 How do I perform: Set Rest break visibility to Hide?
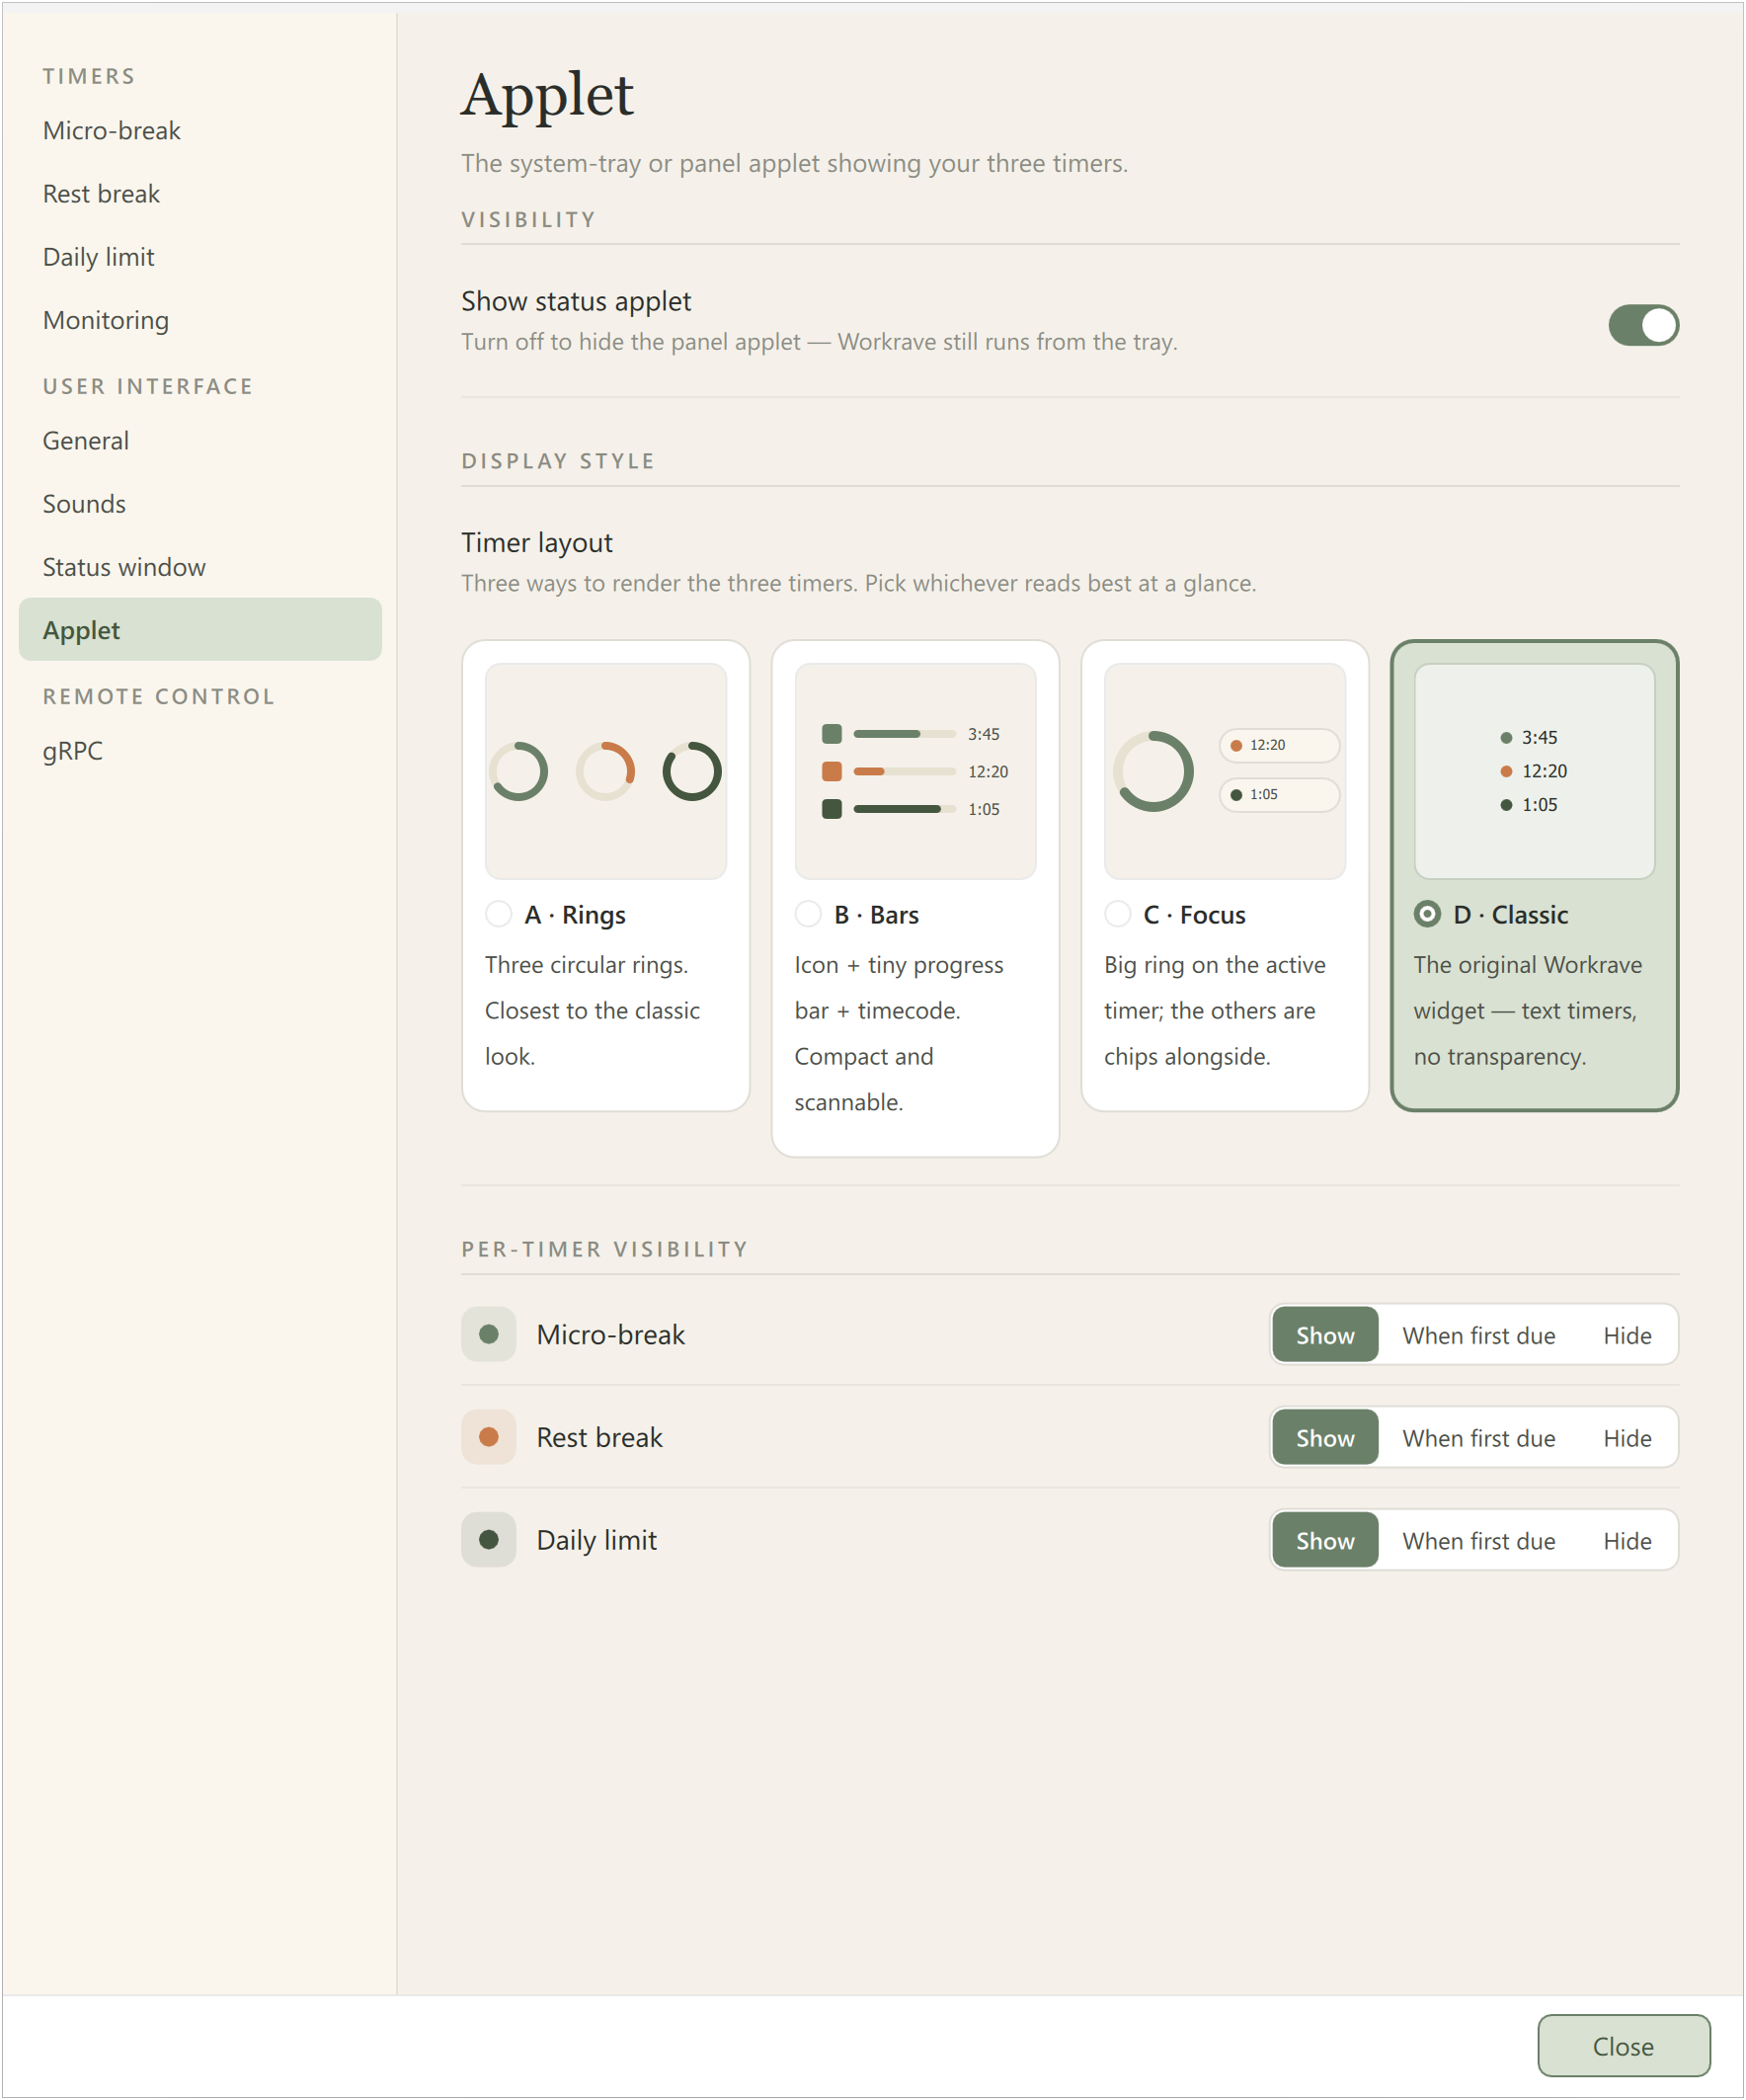[1627, 1438]
